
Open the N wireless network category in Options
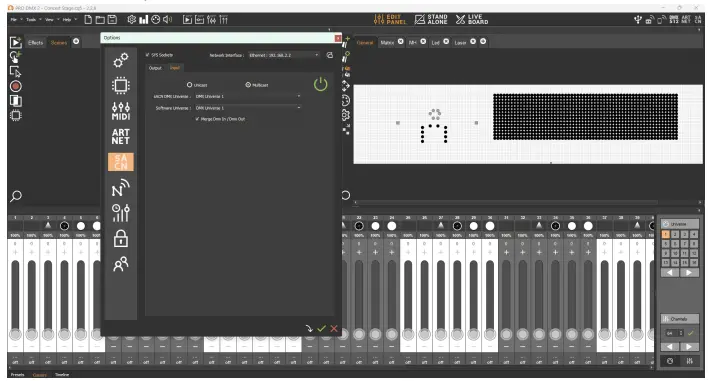[x=120, y=188]
